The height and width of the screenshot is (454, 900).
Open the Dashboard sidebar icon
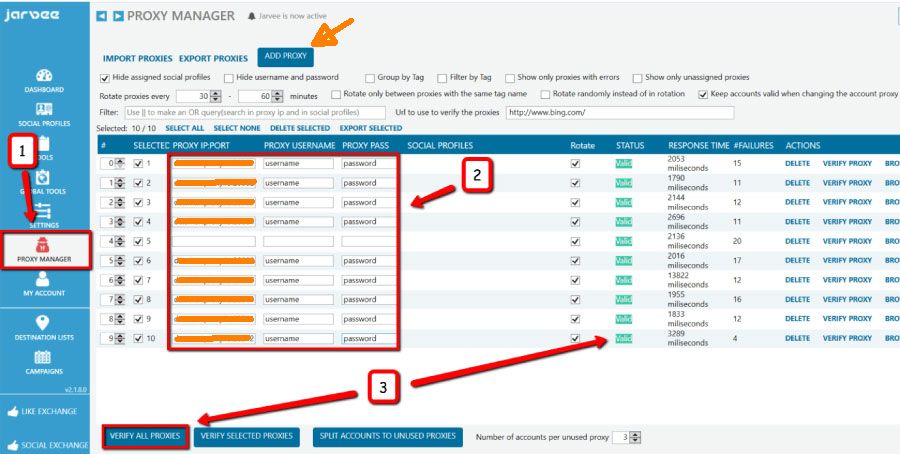pos(44,76)
